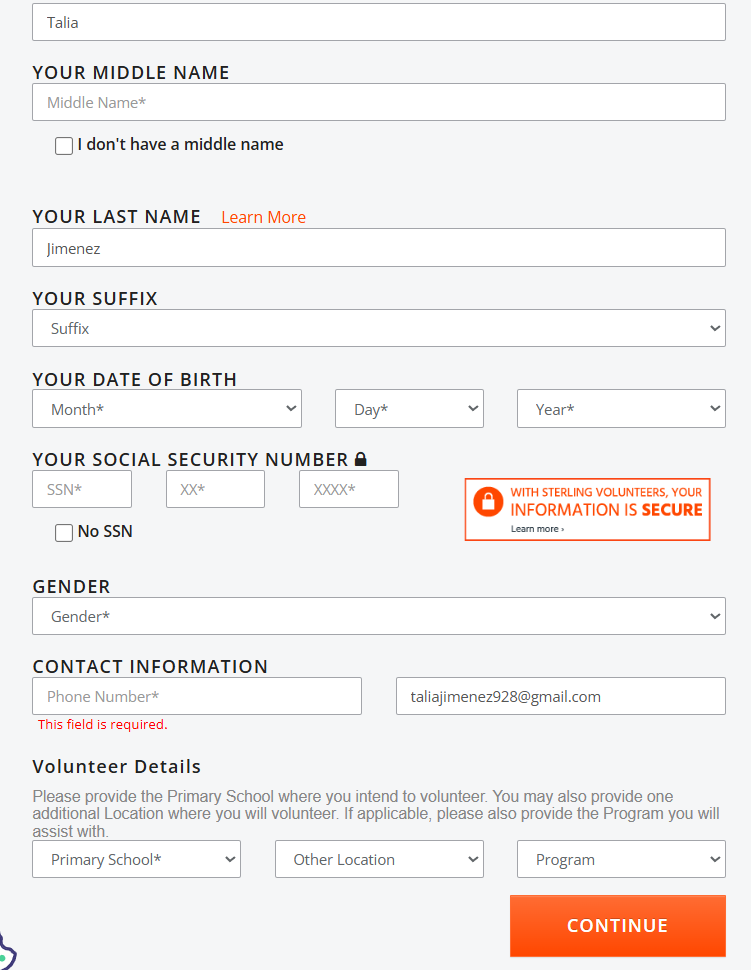Tick the No SSN checkbox
The height and width of the screenshot is (970, 751).
64,533
